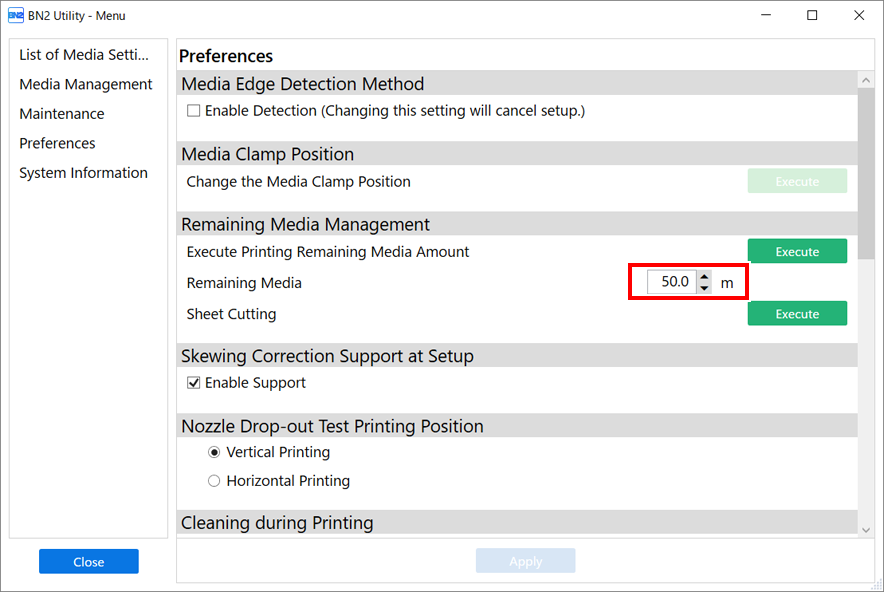Image resolution: width=884 pixels, height=592 pixels.
Task: Increase Remaining Media with up arrow
Action: point(704,276)
